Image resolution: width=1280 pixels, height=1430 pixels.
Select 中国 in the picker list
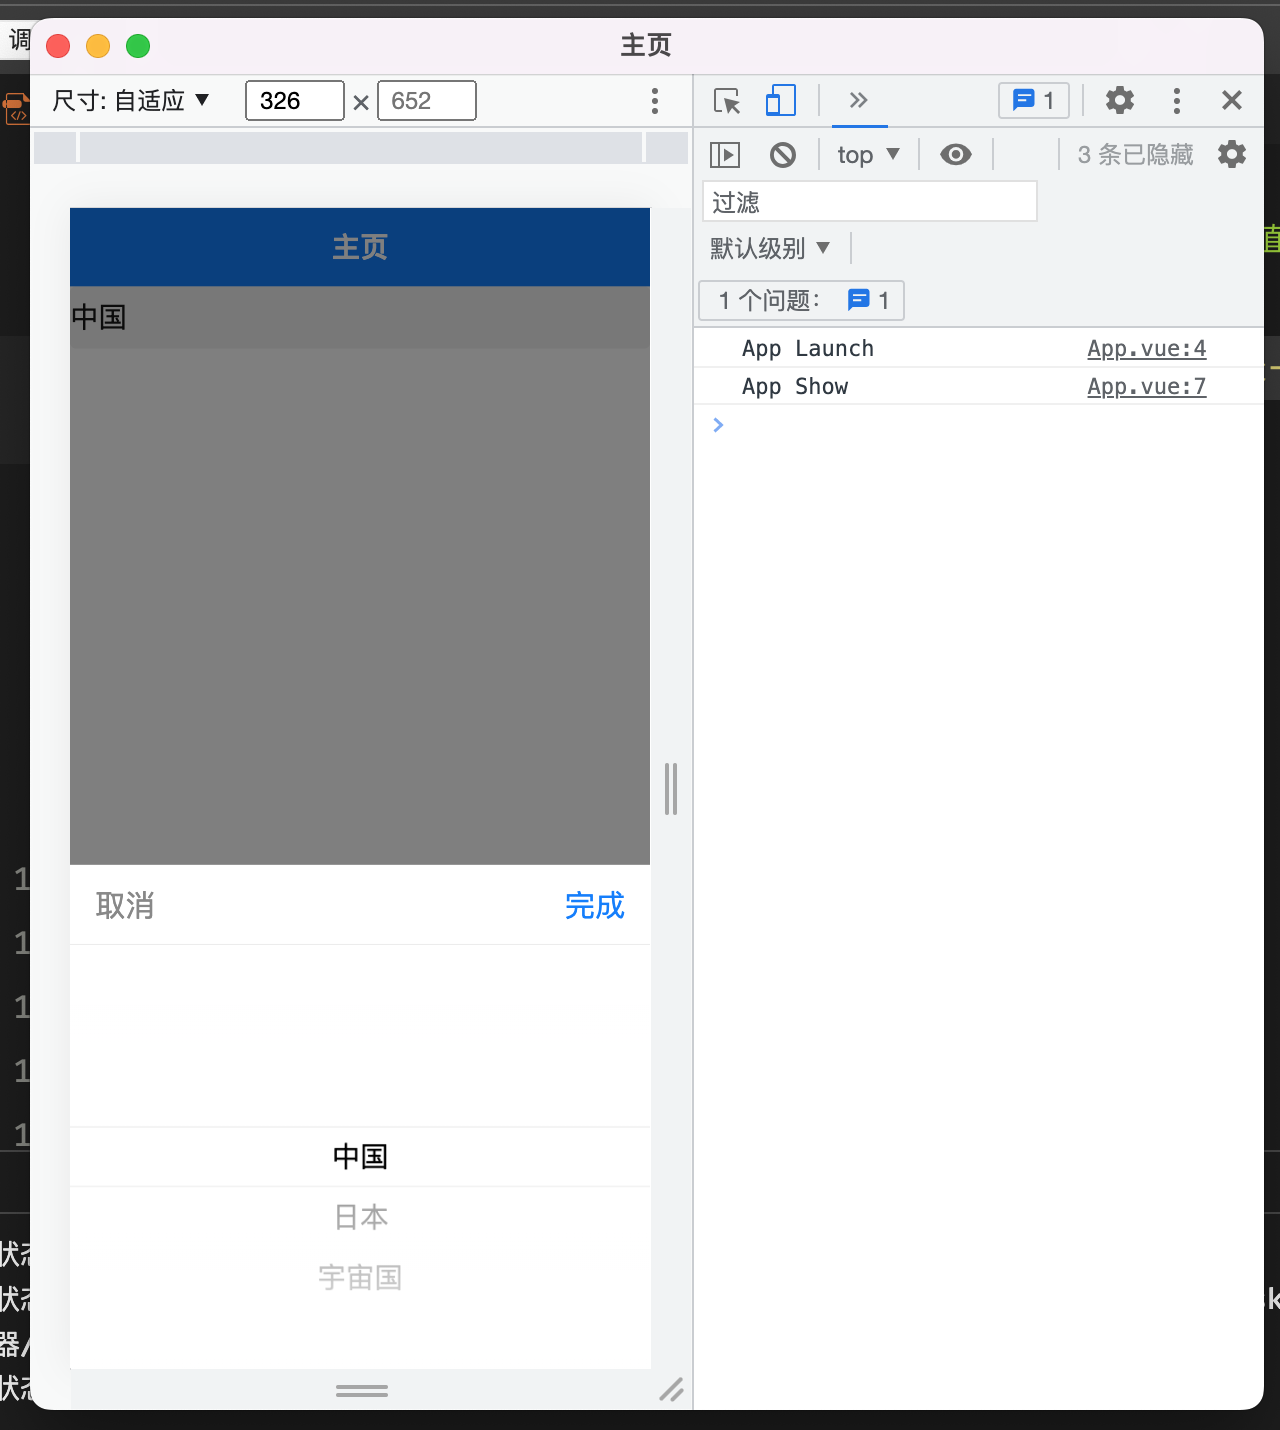coord(360,1157)
